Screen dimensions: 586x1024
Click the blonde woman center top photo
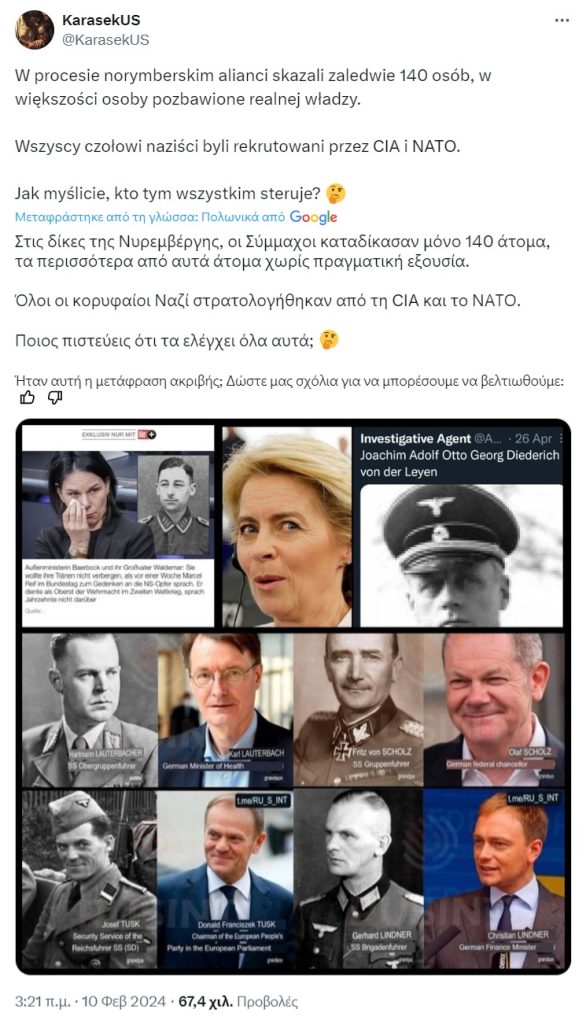coord(287,527)
